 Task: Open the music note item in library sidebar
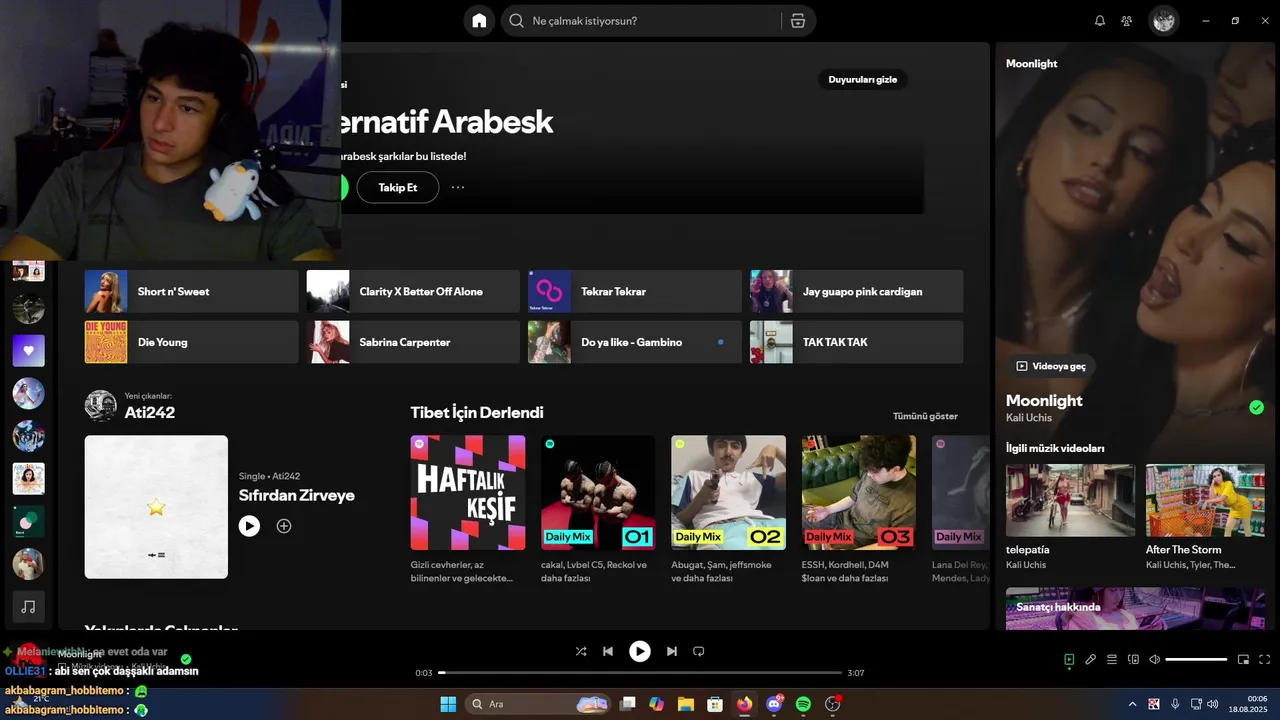(28, 607)
